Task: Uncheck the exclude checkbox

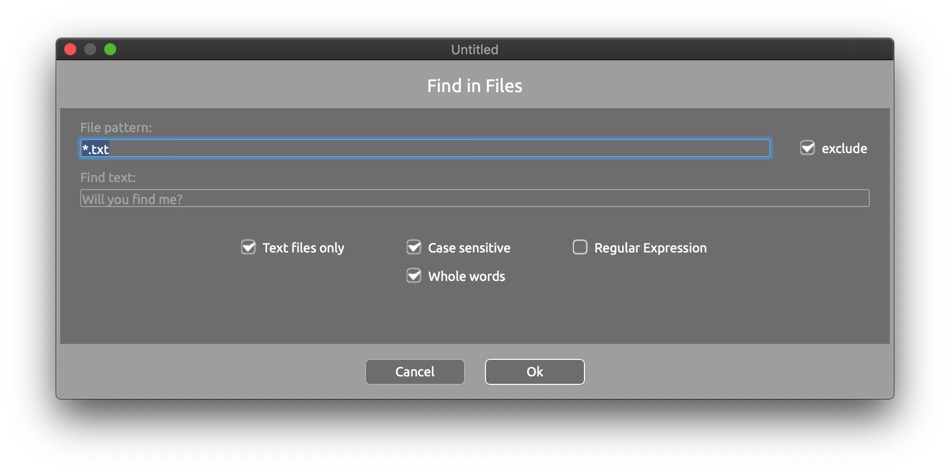Action: click(808, 148)
